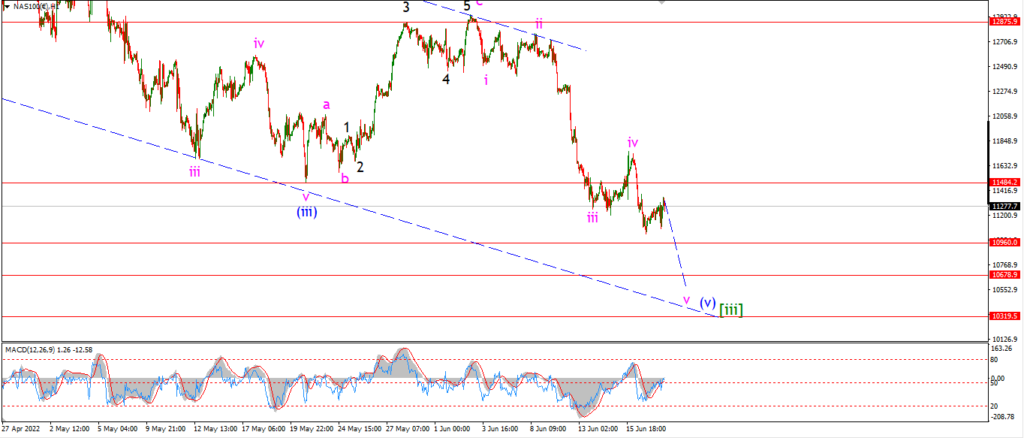Select the black wave label 4

coord(445,79)
